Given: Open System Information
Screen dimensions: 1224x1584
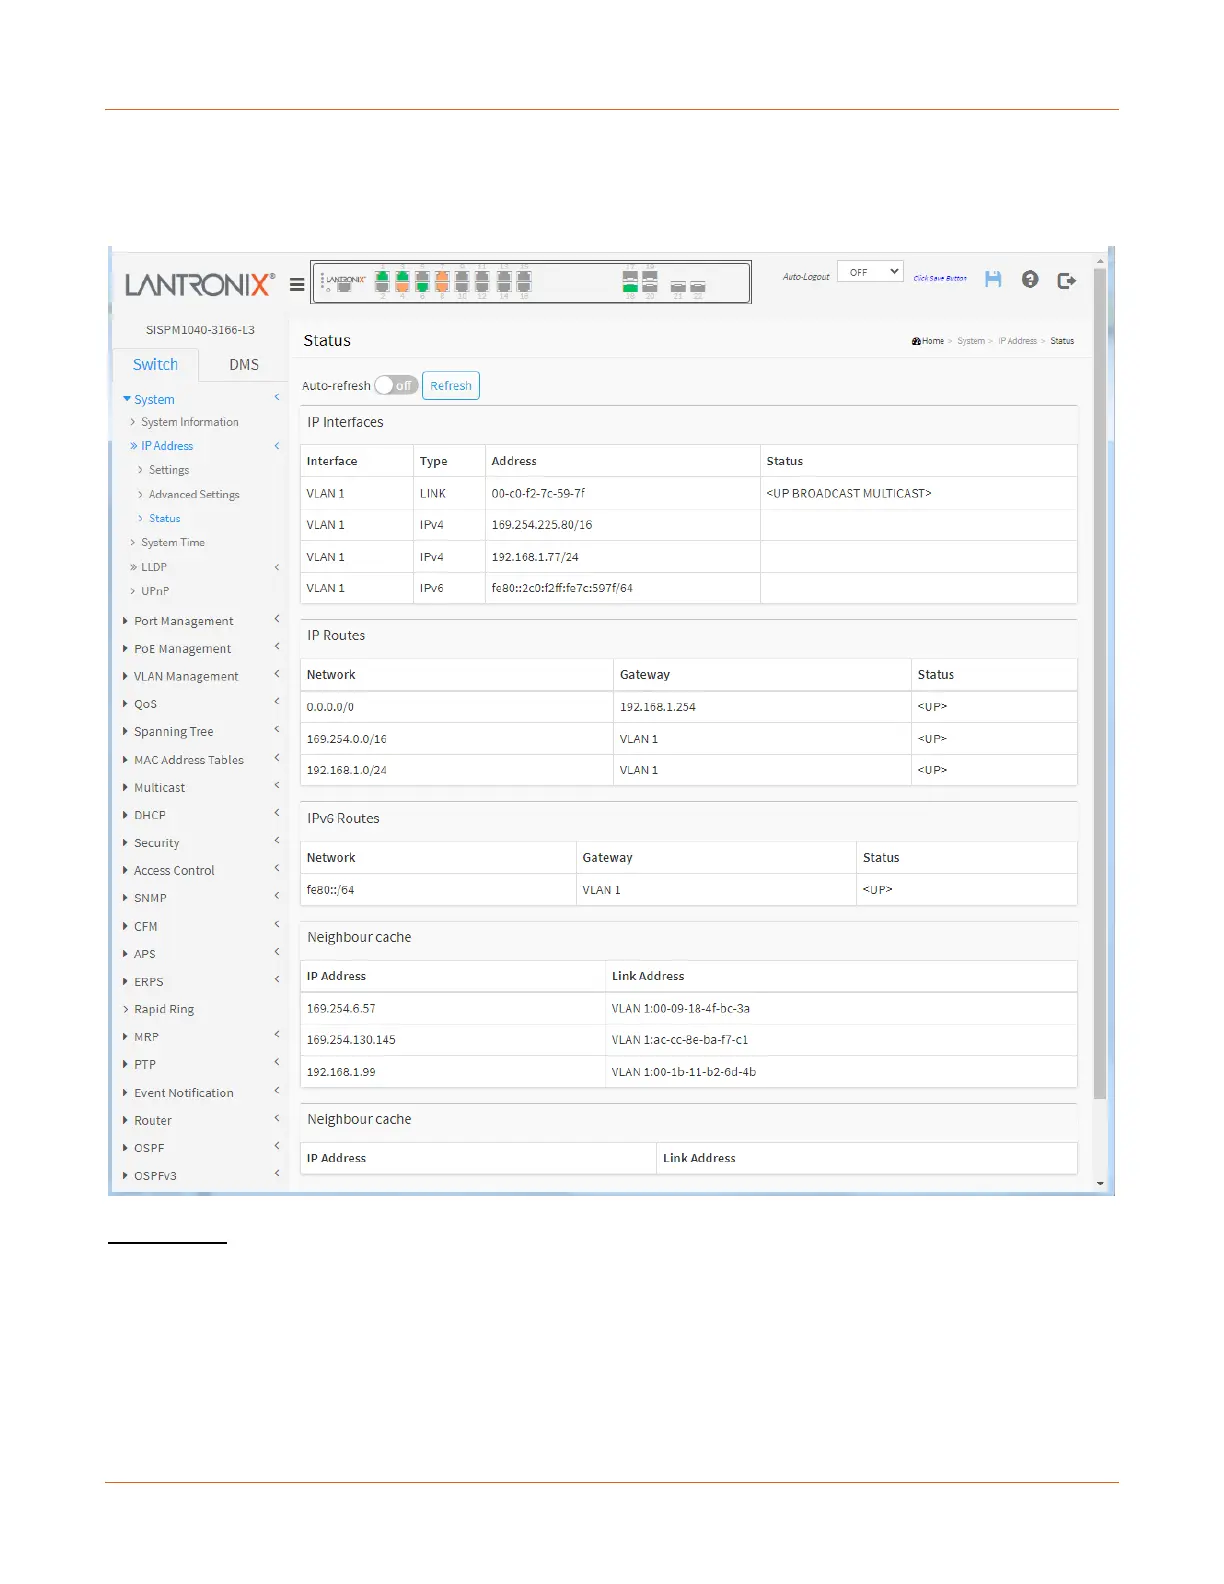Looking at the screenshot, I should pyautogui.click(x=190, y=422).
